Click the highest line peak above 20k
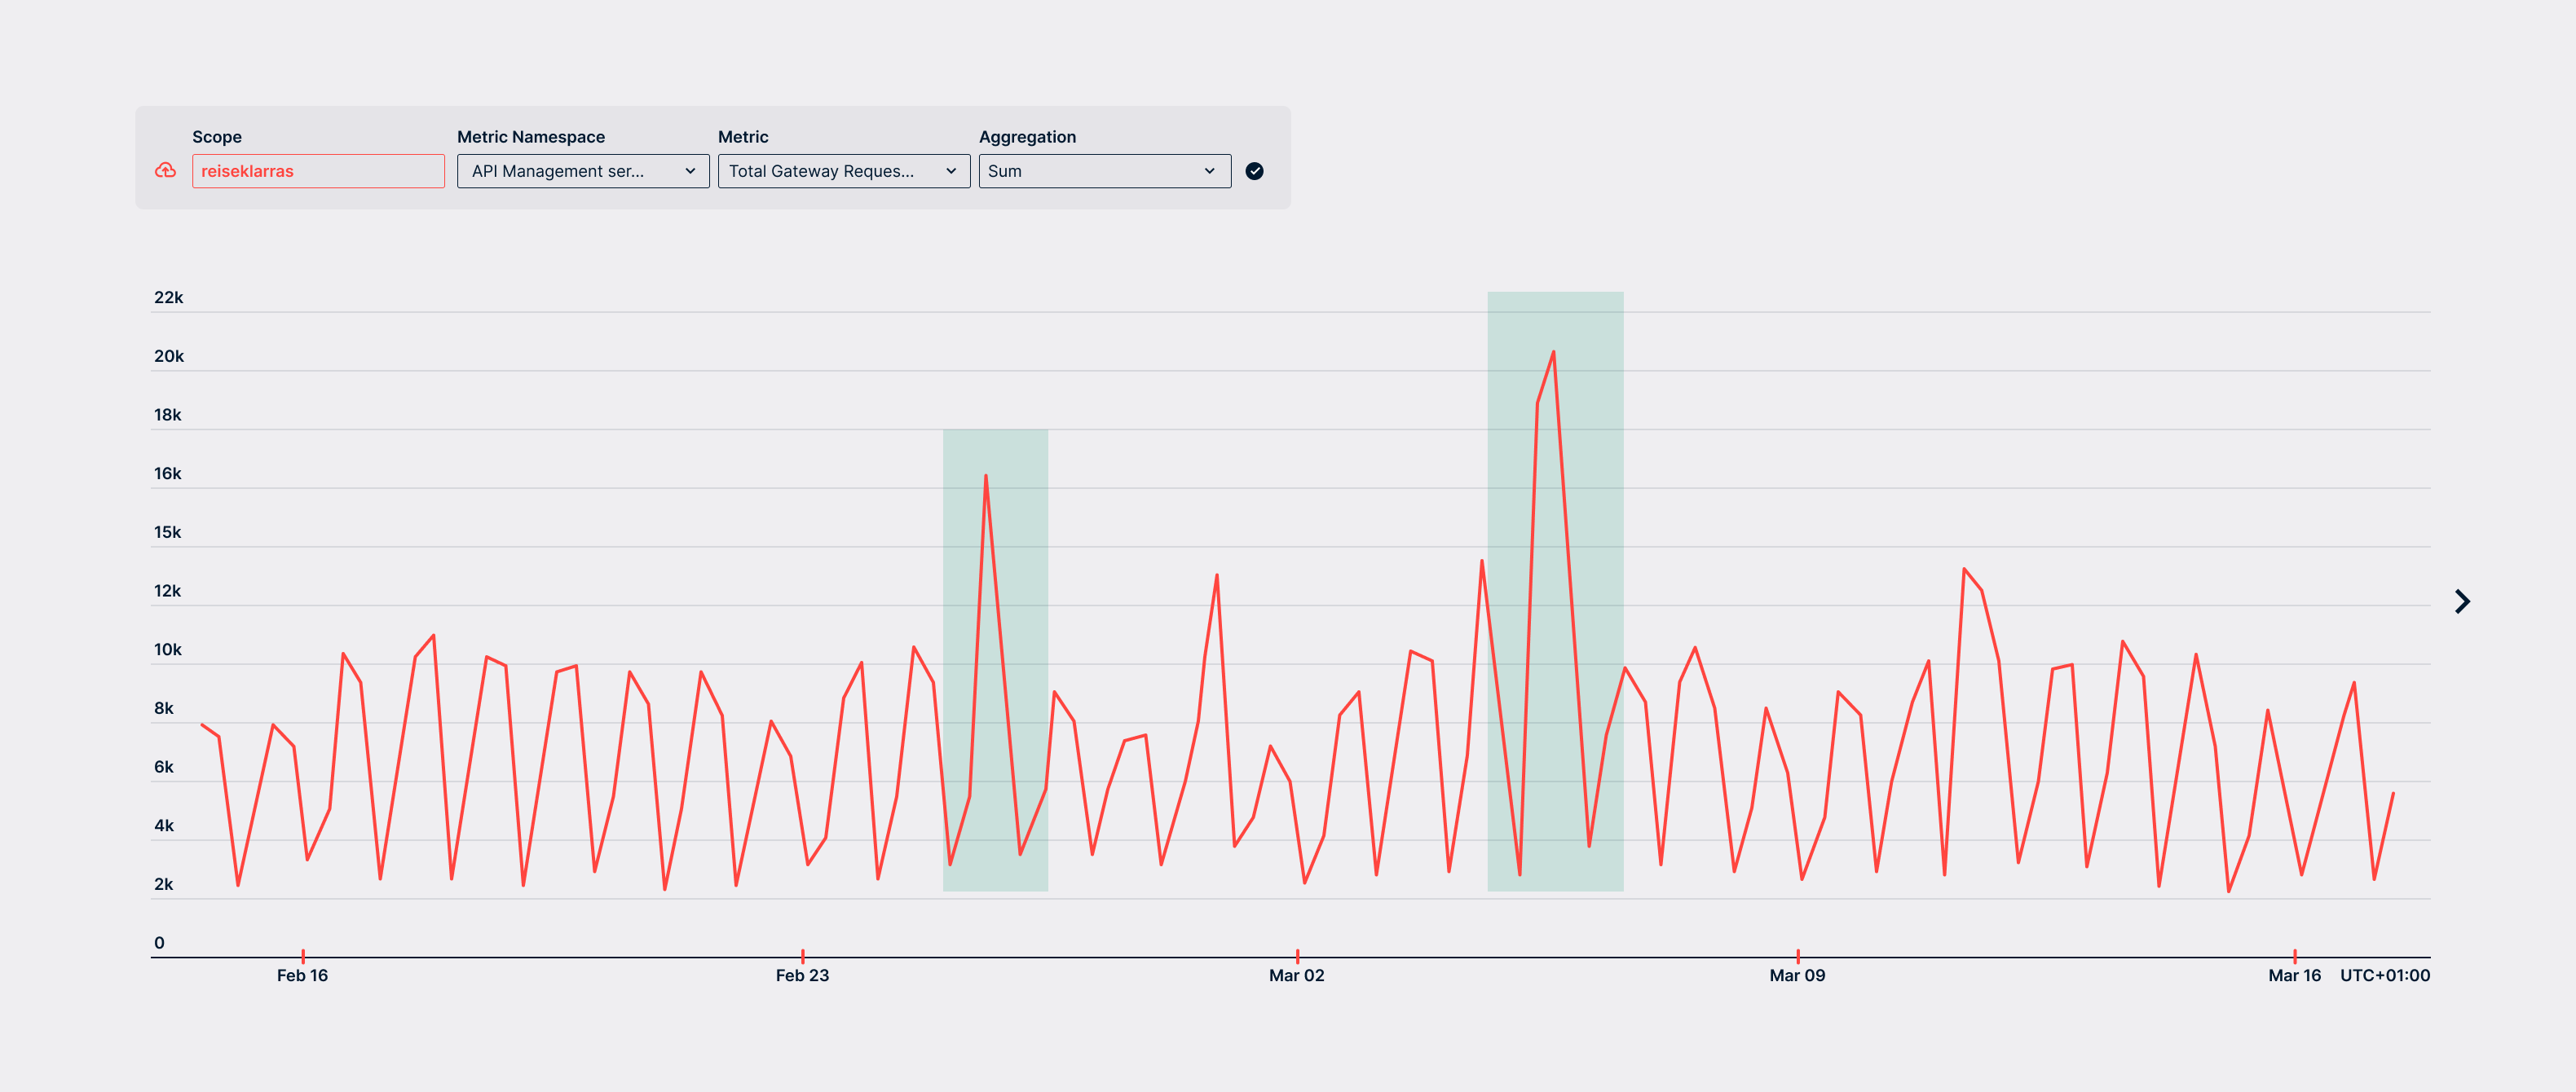The image size is (2576, 1092). click(x=1553, y=352)
